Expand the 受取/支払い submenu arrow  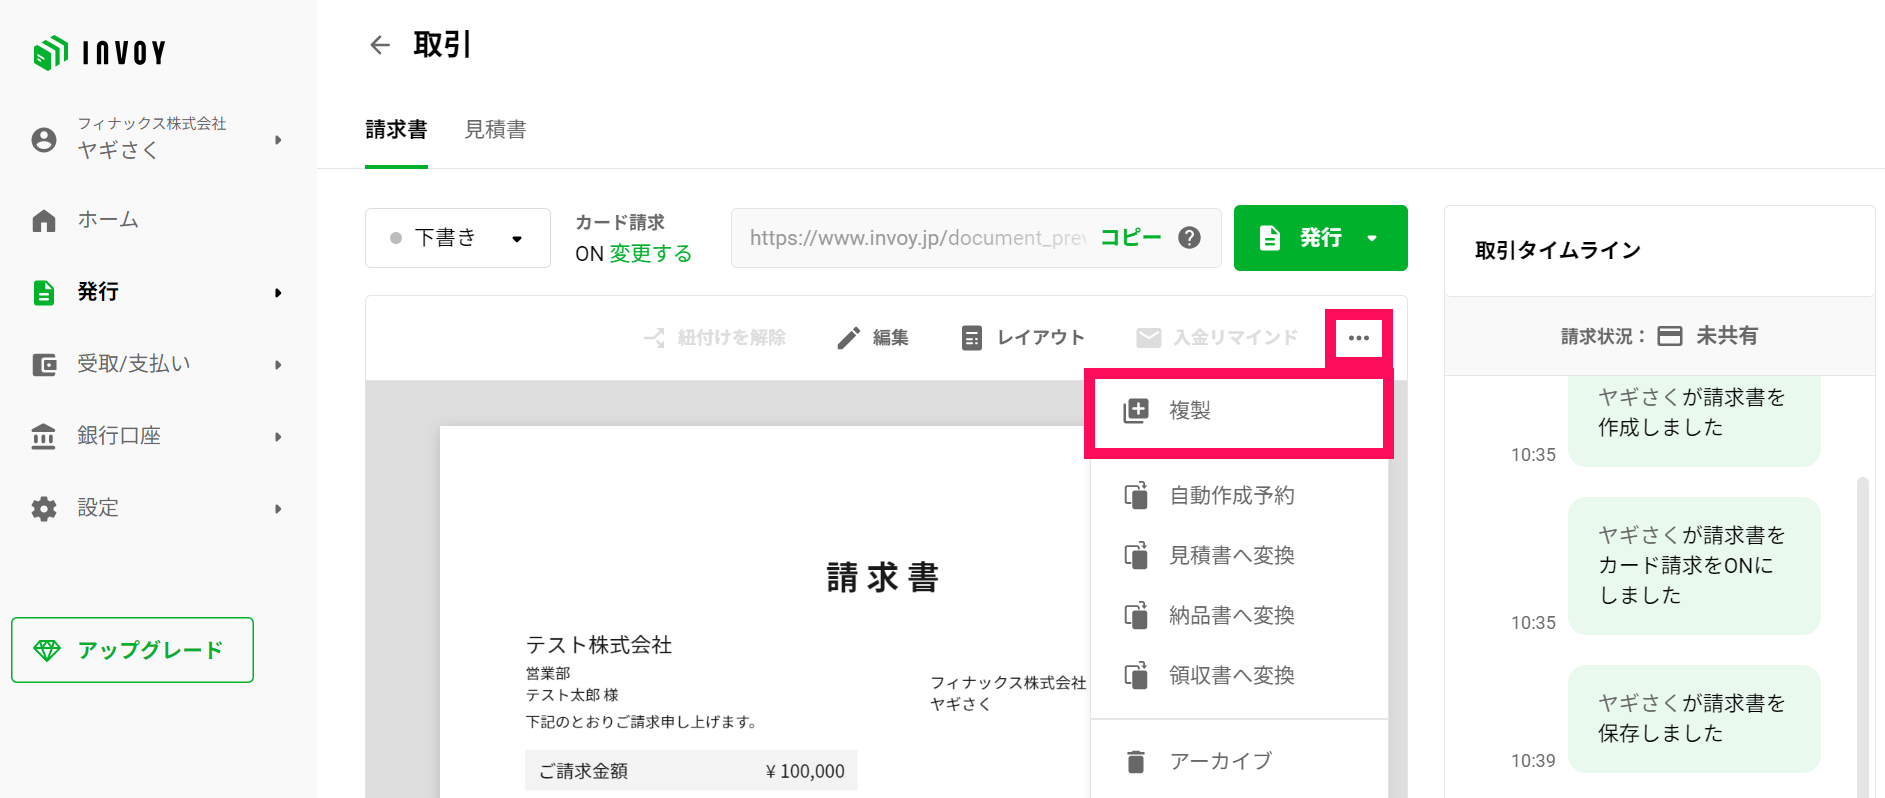[x=278, y=365]
